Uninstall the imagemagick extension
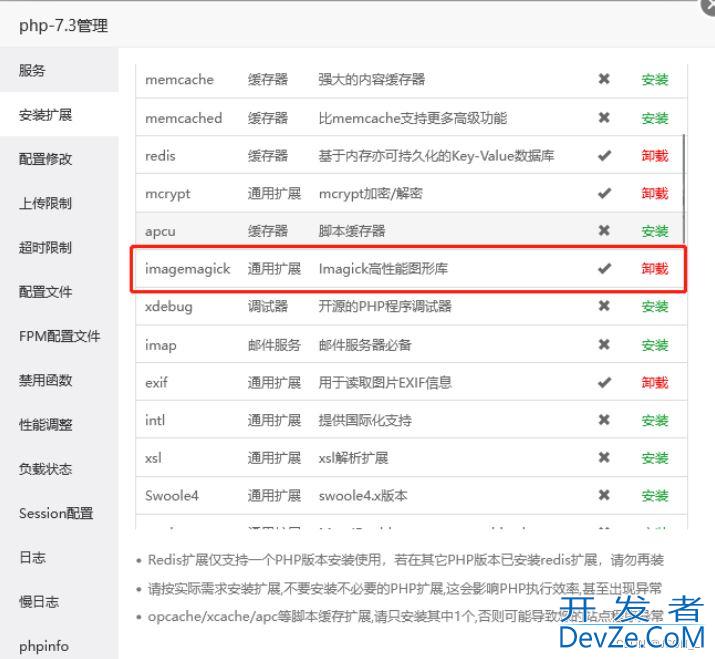 [655, 269]
